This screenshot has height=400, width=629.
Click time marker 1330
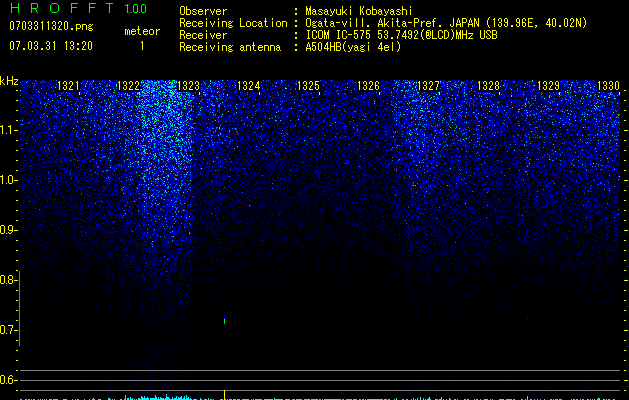(609, 85)
